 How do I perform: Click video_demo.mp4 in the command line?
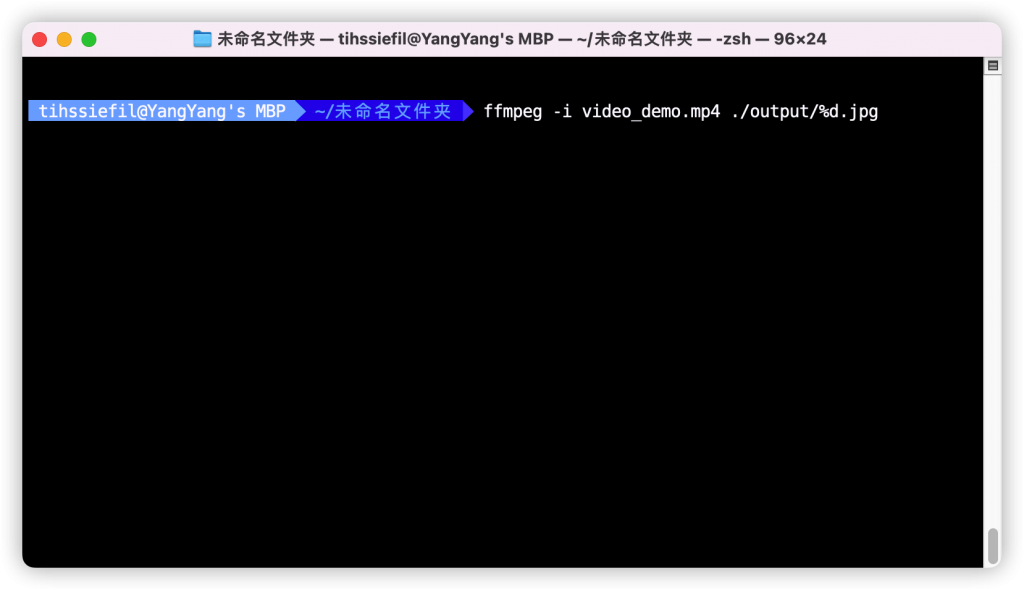click(x=651, y=112)
